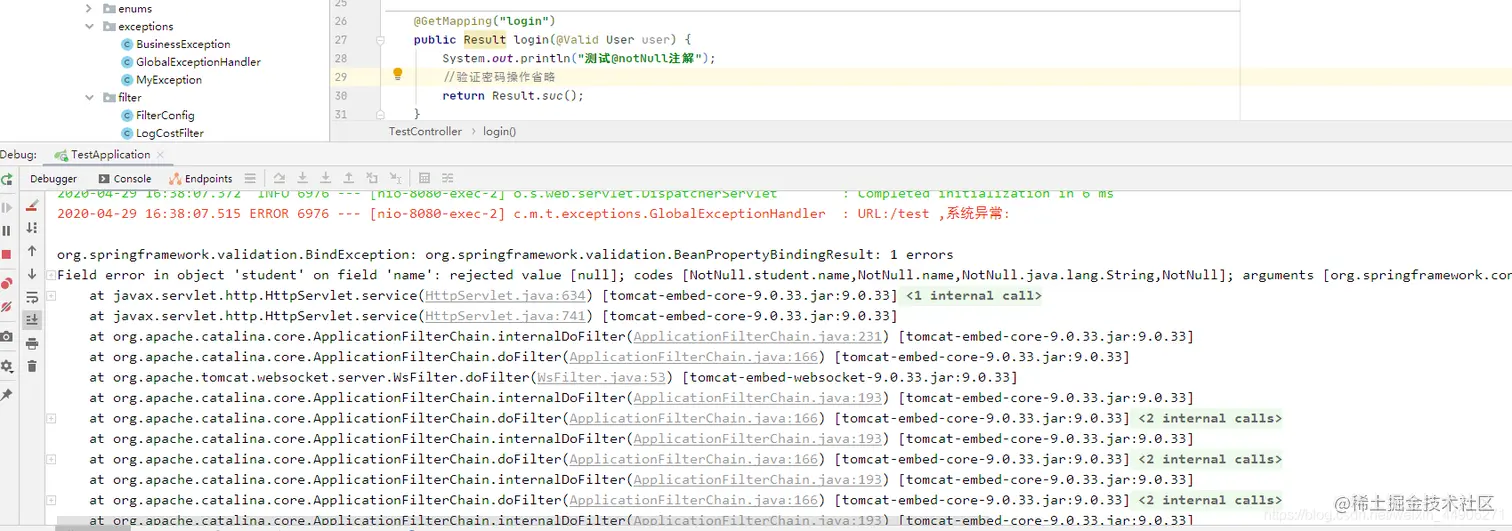Open Evaluate Expression calculator icon
This screenshot has width=1512, height=531.
425,179
